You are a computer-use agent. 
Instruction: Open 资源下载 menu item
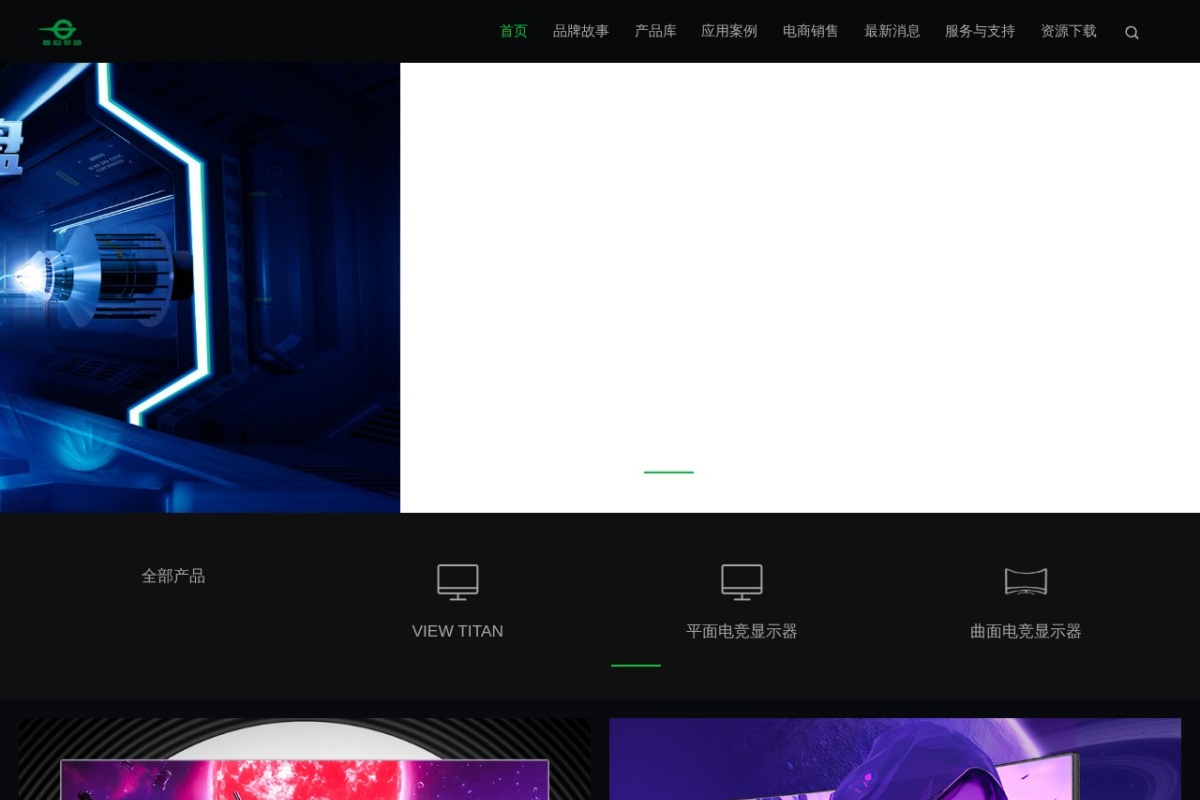(1069, 31)
